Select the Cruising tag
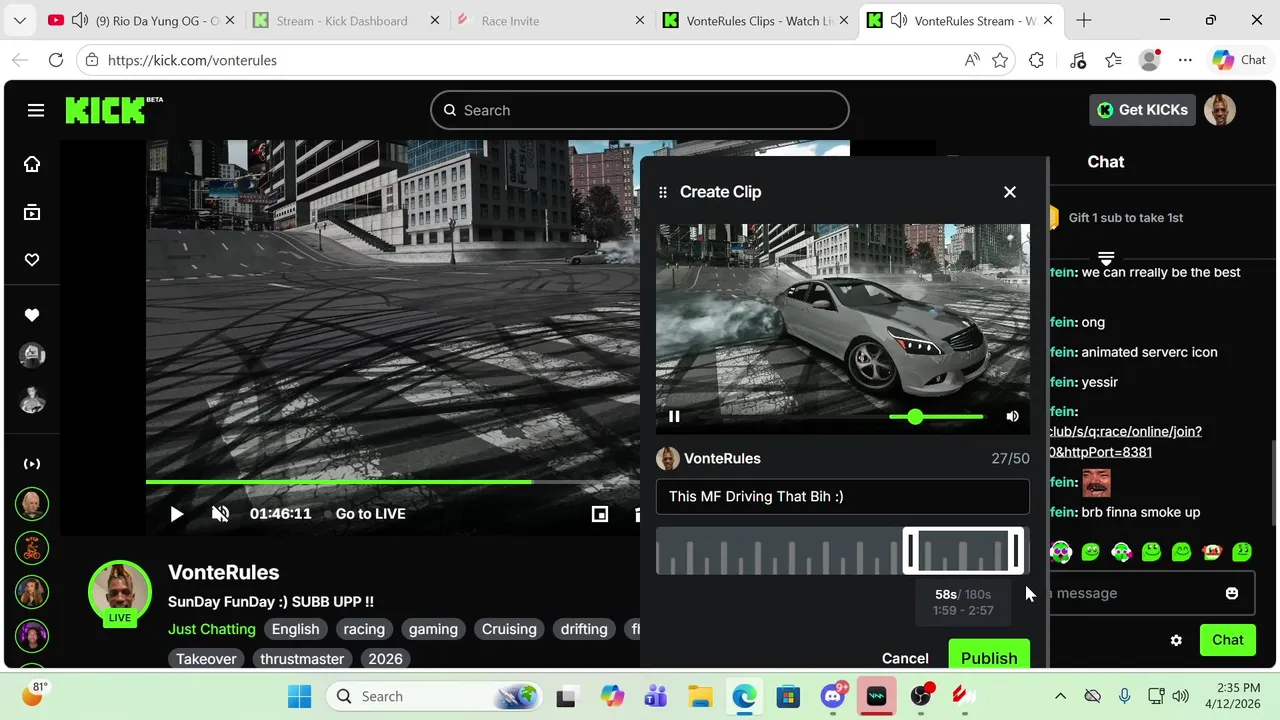This screenshot has width=1280, height=720. coord(509,629)
